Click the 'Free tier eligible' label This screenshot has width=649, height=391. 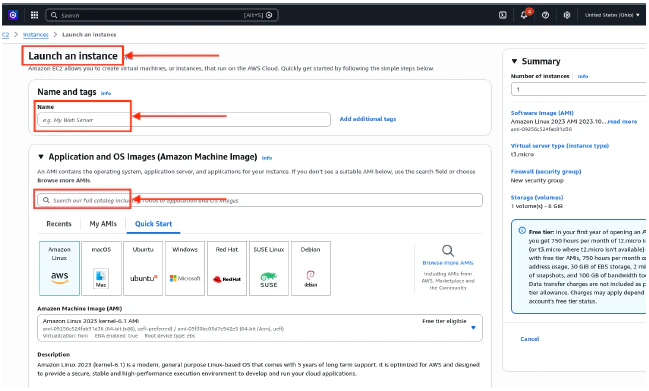click(444, 321)
